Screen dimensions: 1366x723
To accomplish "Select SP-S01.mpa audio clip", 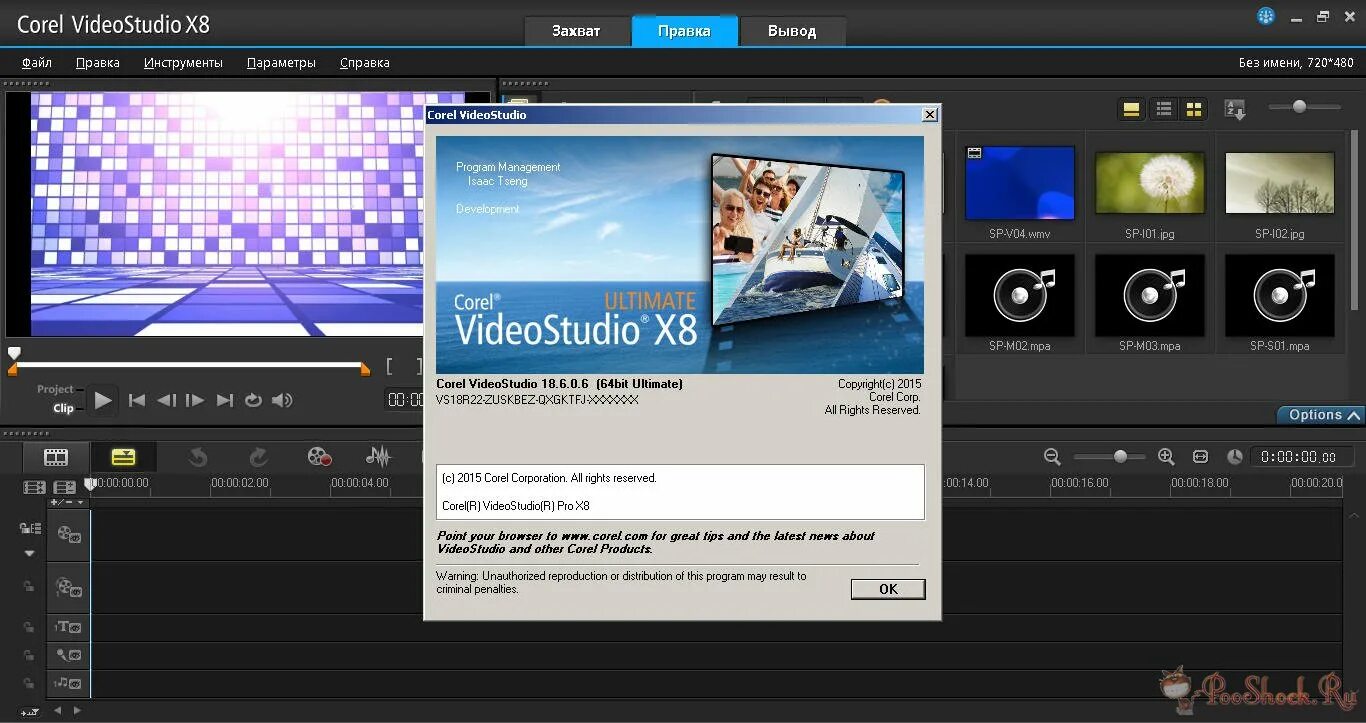I will coord(1280,295).
